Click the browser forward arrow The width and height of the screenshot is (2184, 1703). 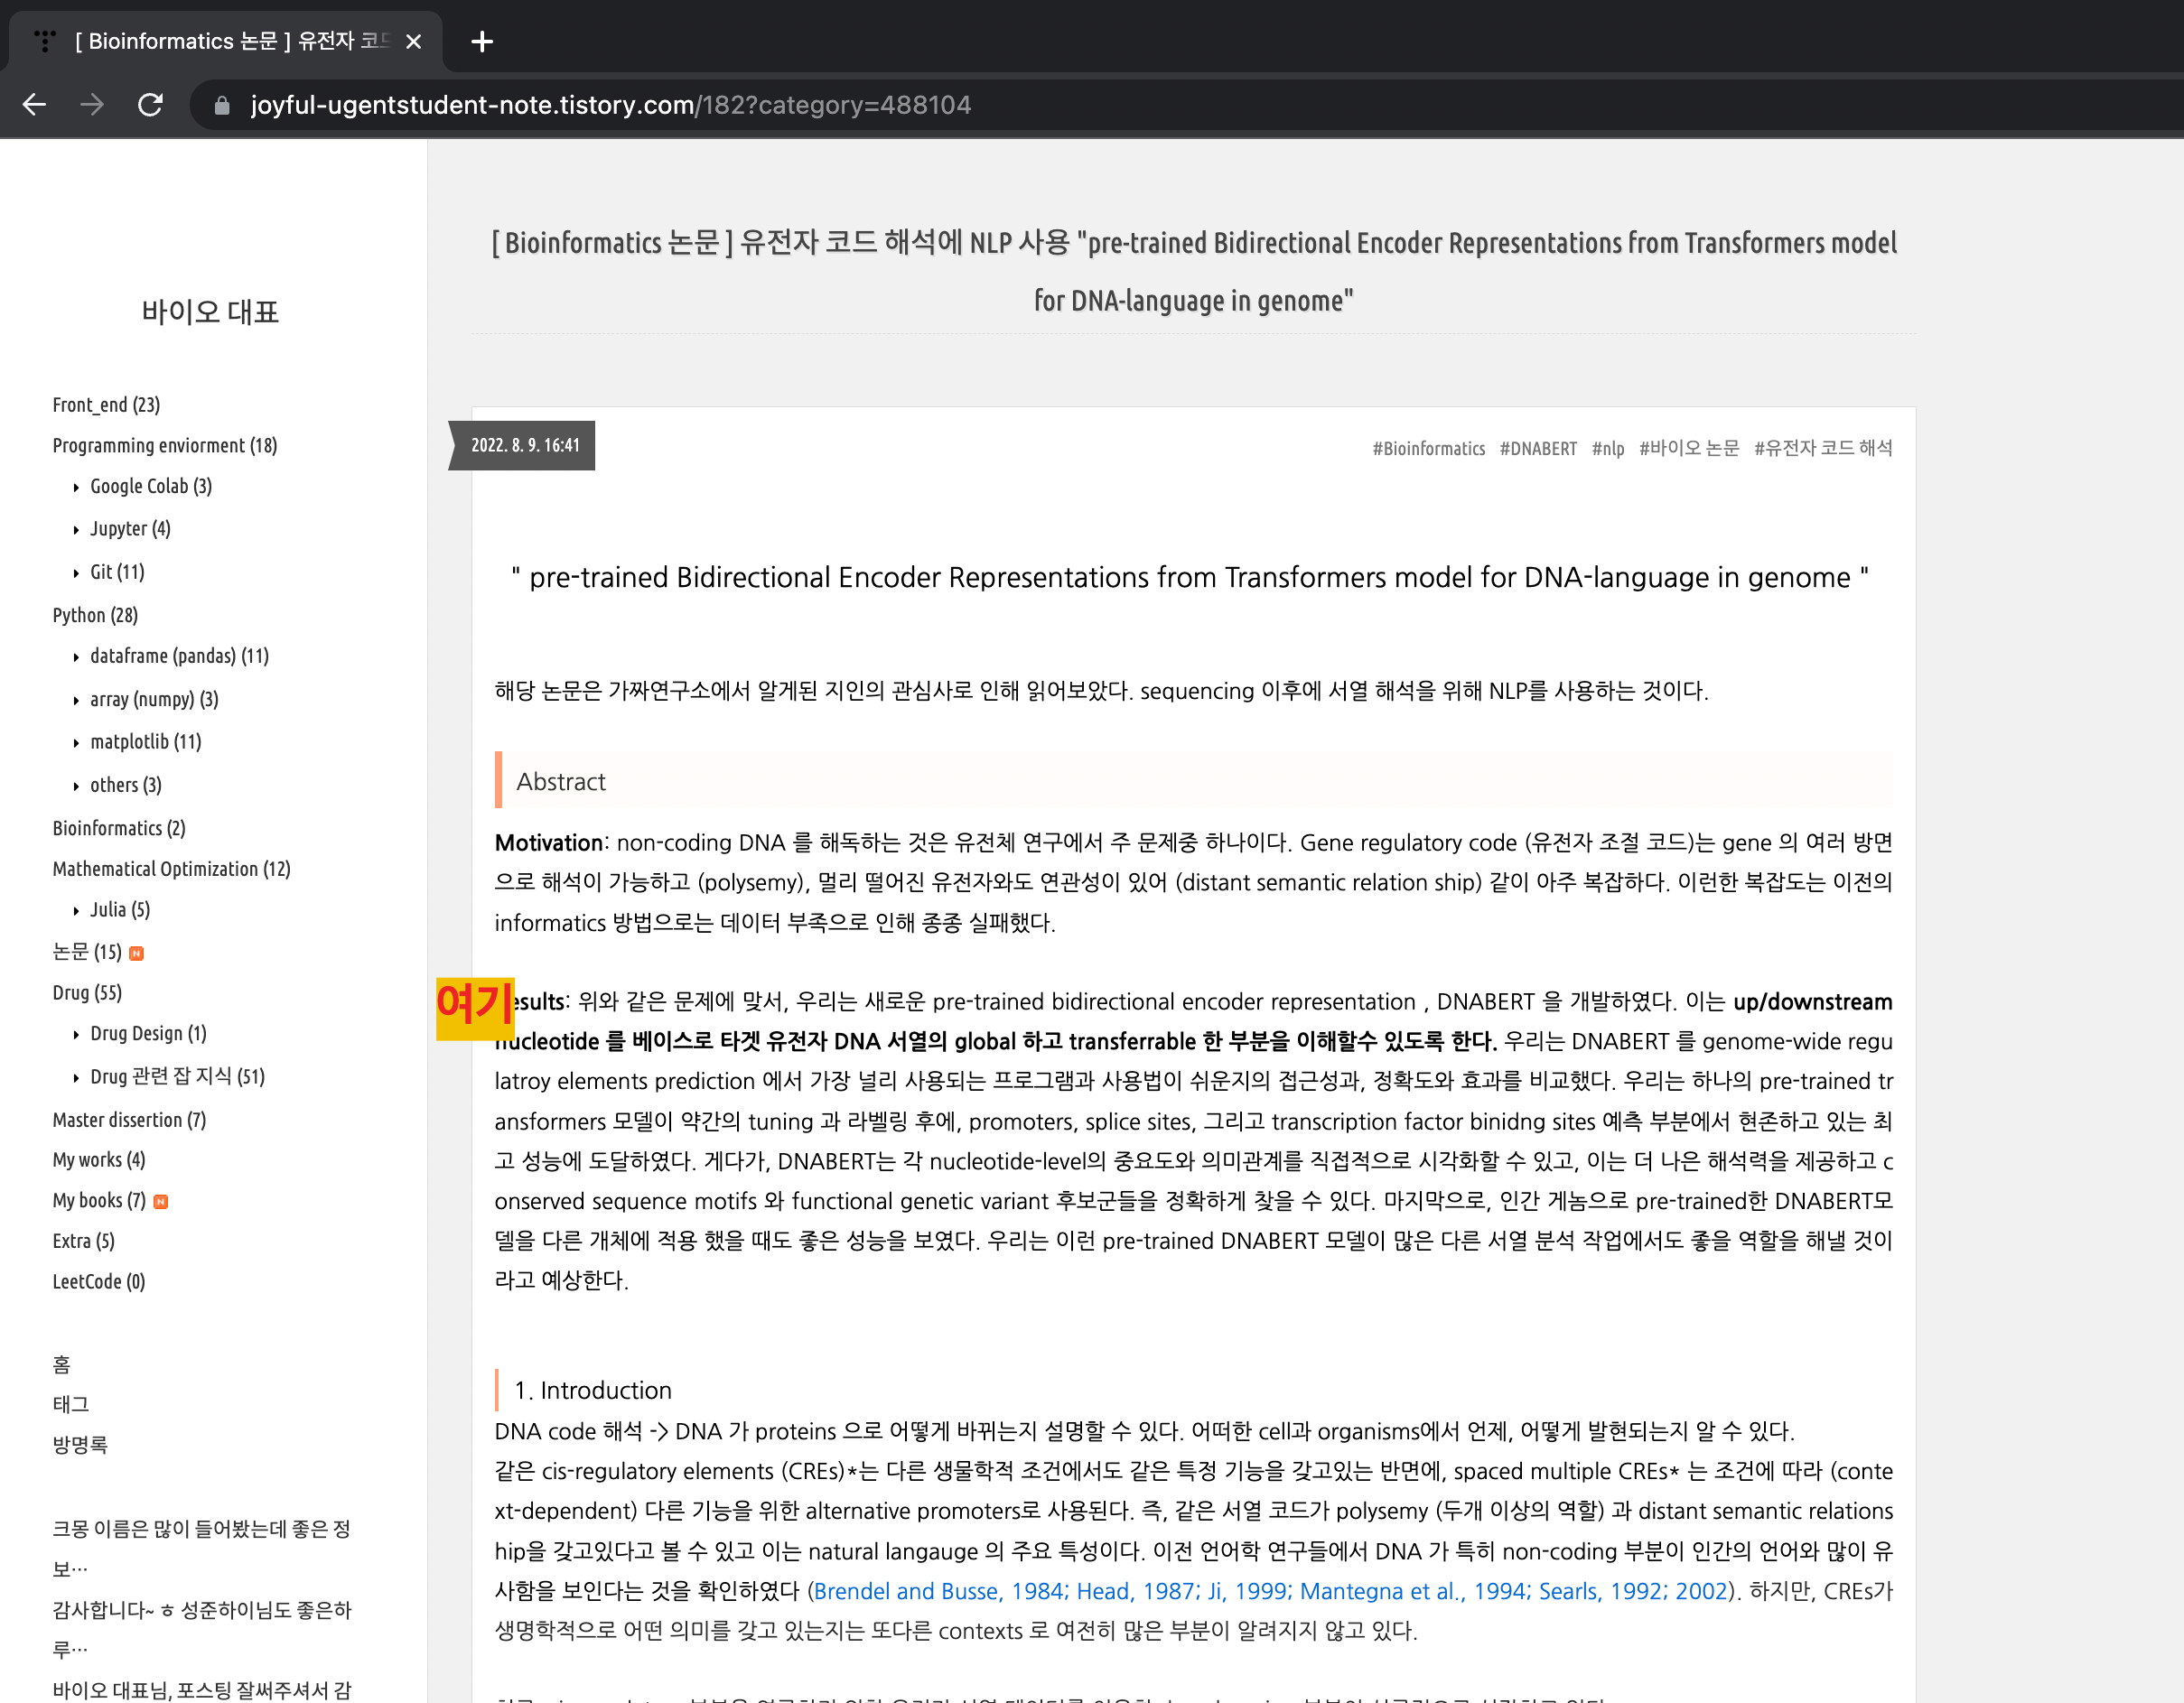(92, 105)
